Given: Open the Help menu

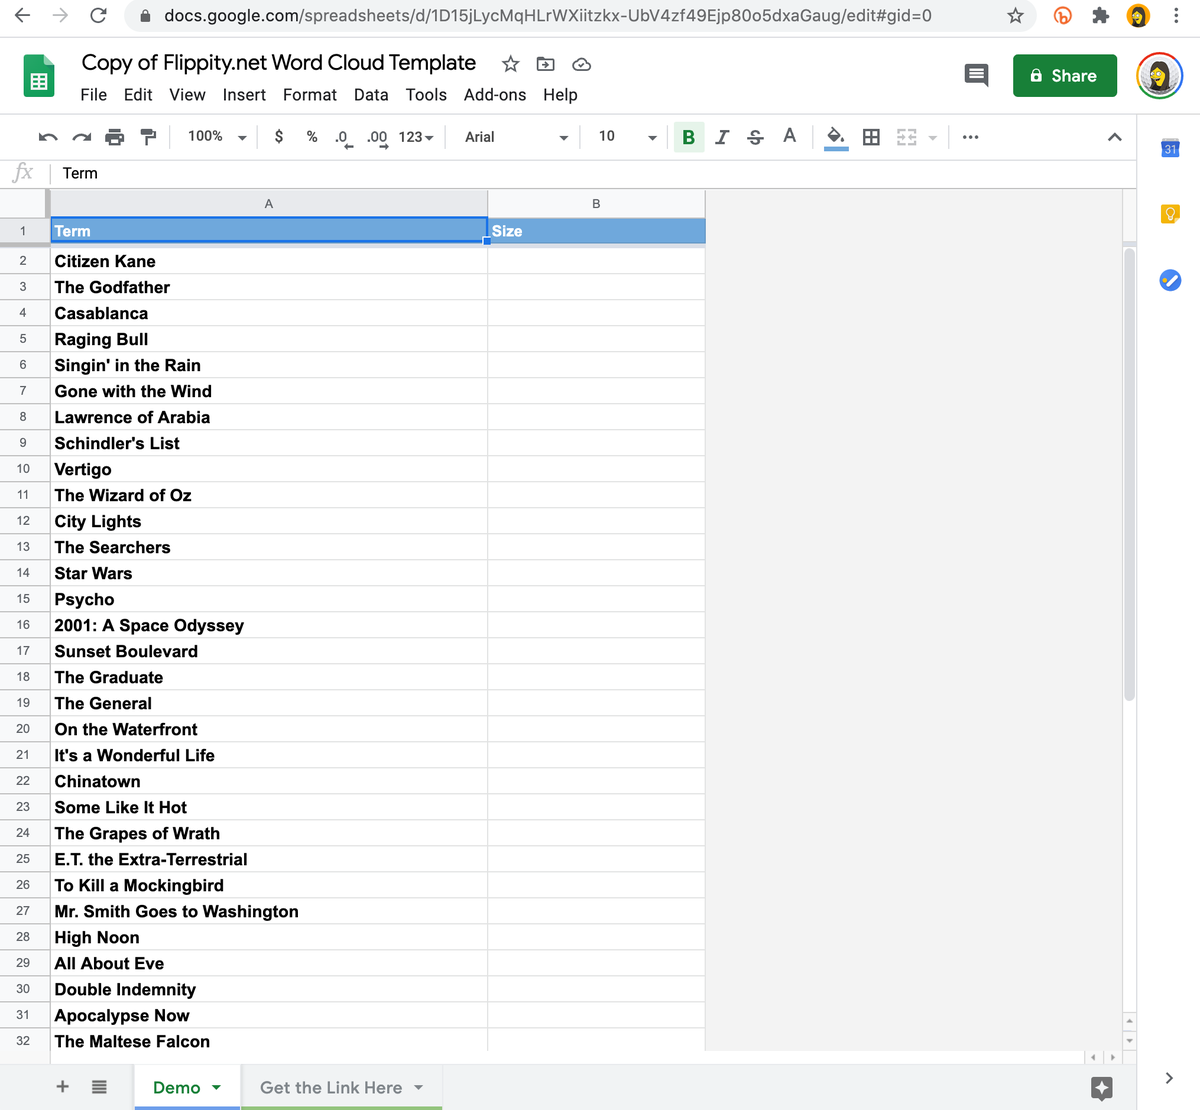Looking at the screenshot, I should [x=560, y=95].
